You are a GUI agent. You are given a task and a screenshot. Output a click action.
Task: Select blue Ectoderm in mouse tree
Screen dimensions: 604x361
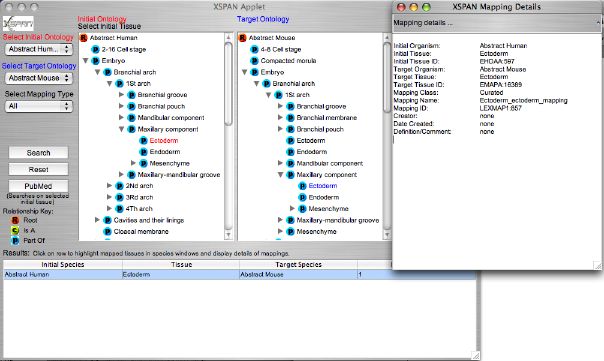pyautogui.click(x=323, y=186)
